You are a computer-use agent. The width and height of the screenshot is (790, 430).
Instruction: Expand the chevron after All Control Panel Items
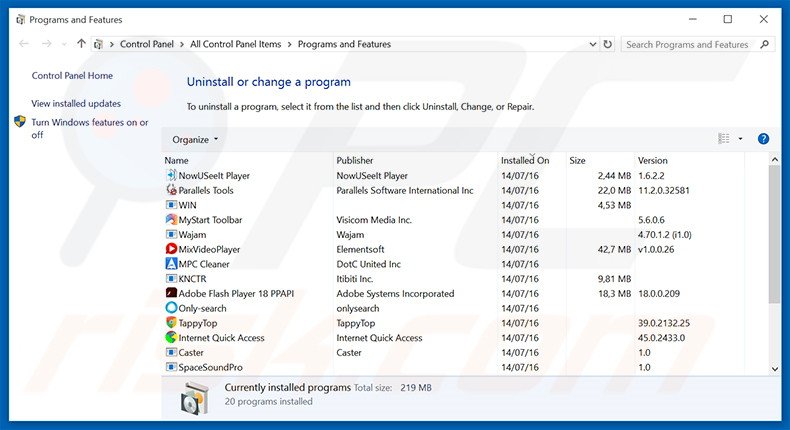coord(289,44)
